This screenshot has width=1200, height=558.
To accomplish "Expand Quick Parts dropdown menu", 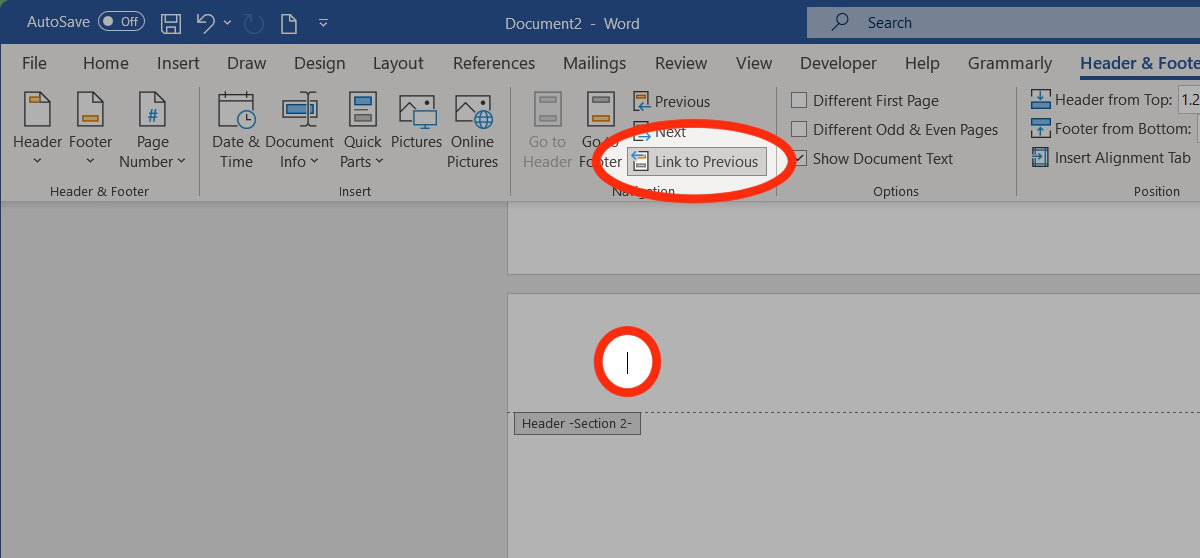I will tap(362, 130).
